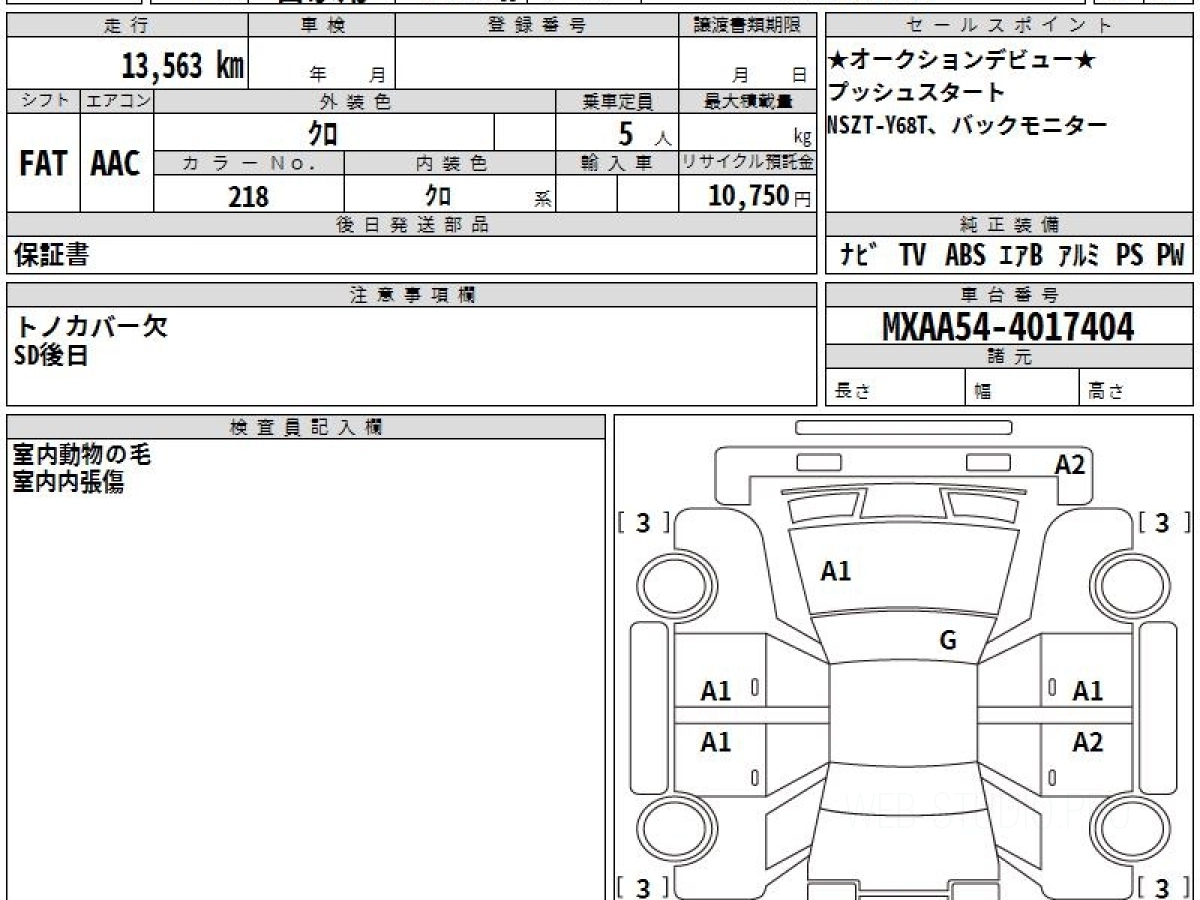The height and width of the screenshot is (900, 1200).
Task: Click the color number "218"
Action: [248, 196]
